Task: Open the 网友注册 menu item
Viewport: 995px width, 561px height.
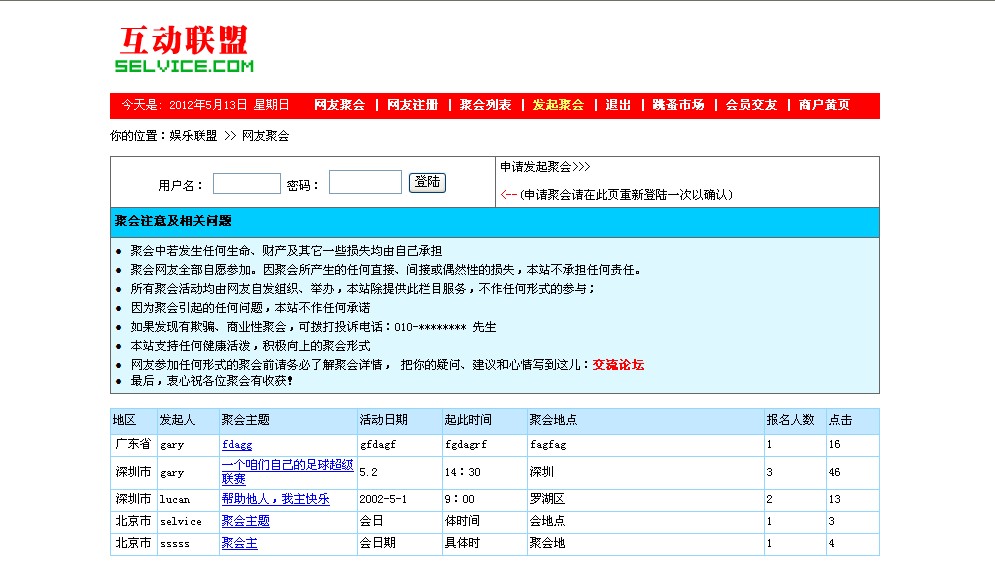Action: click(x=412, y=105)
